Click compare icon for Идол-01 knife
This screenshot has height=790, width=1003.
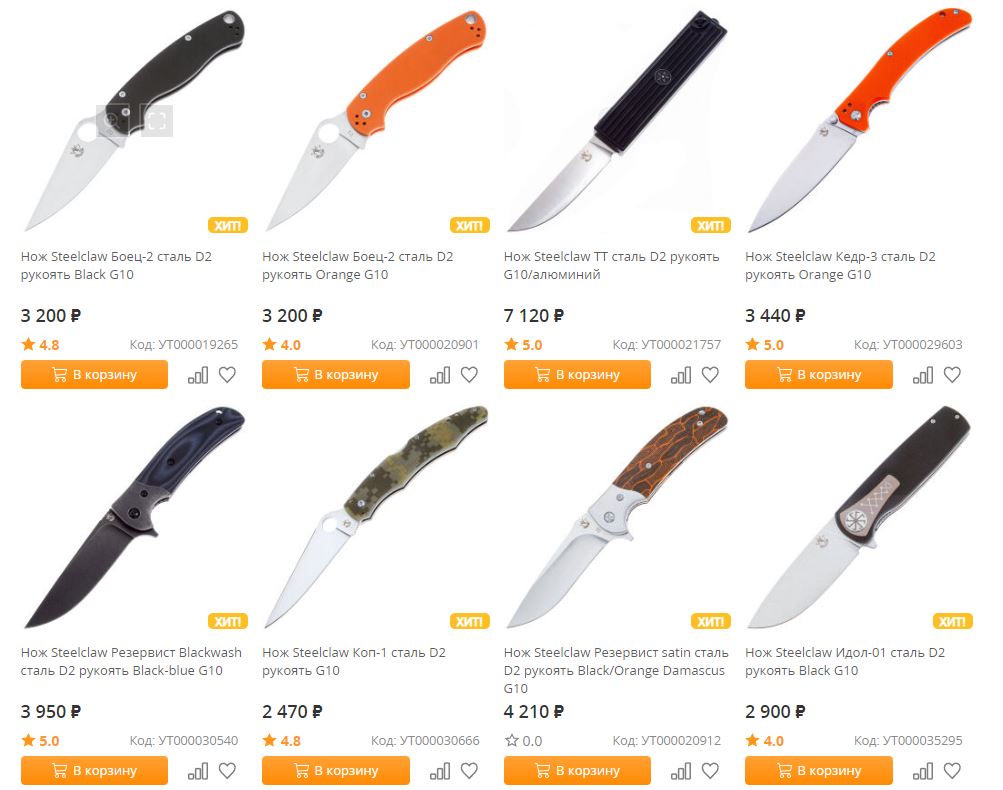point(922,771)
